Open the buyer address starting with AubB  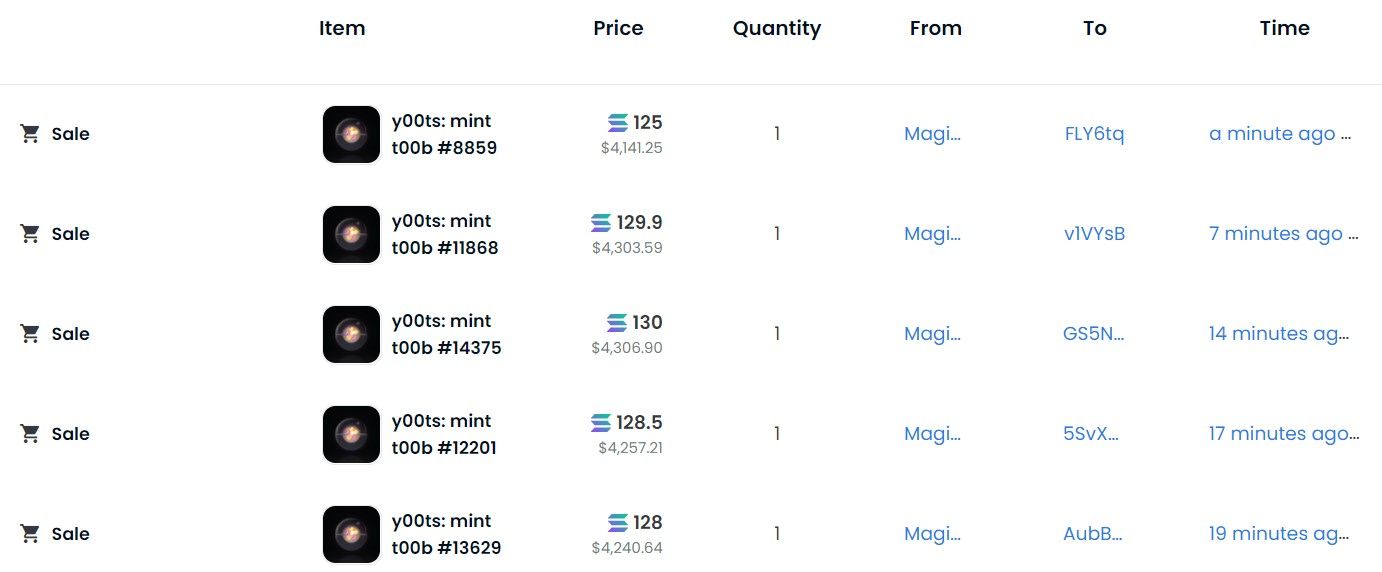pyautogui.click(x=1093, y=534)
